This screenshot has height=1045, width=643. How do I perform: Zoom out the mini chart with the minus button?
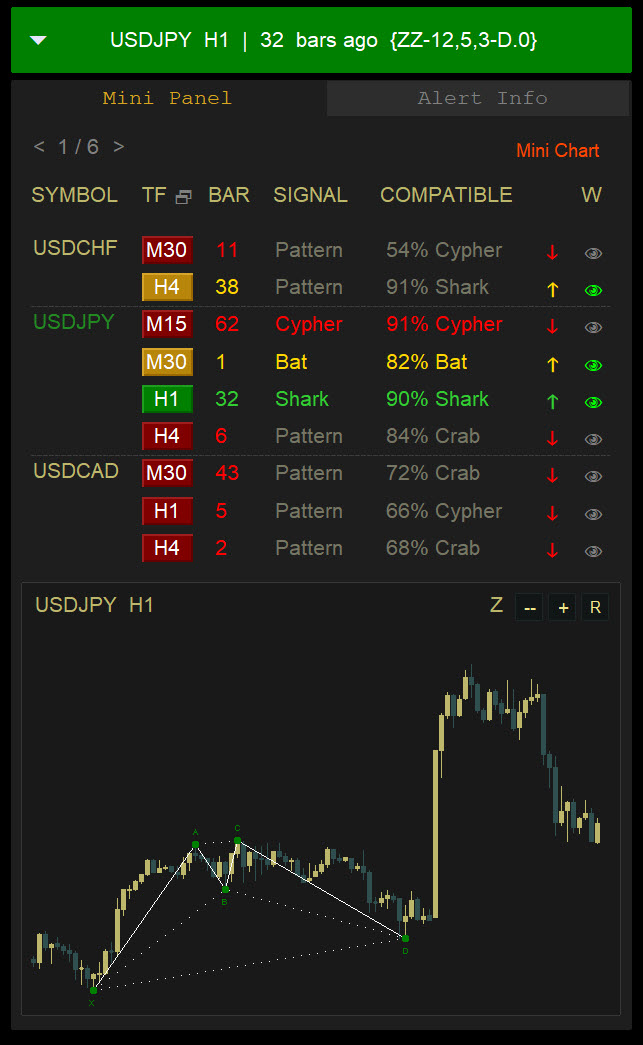click(x=530, y=607)
